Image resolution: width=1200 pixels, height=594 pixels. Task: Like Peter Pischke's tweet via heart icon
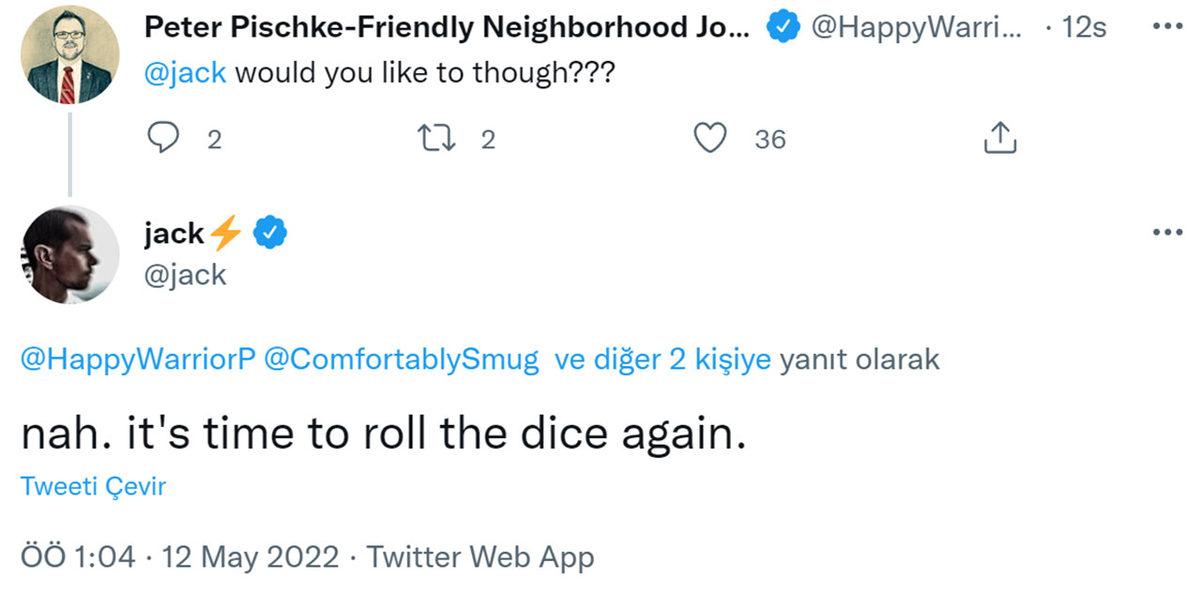coord(709,139)
